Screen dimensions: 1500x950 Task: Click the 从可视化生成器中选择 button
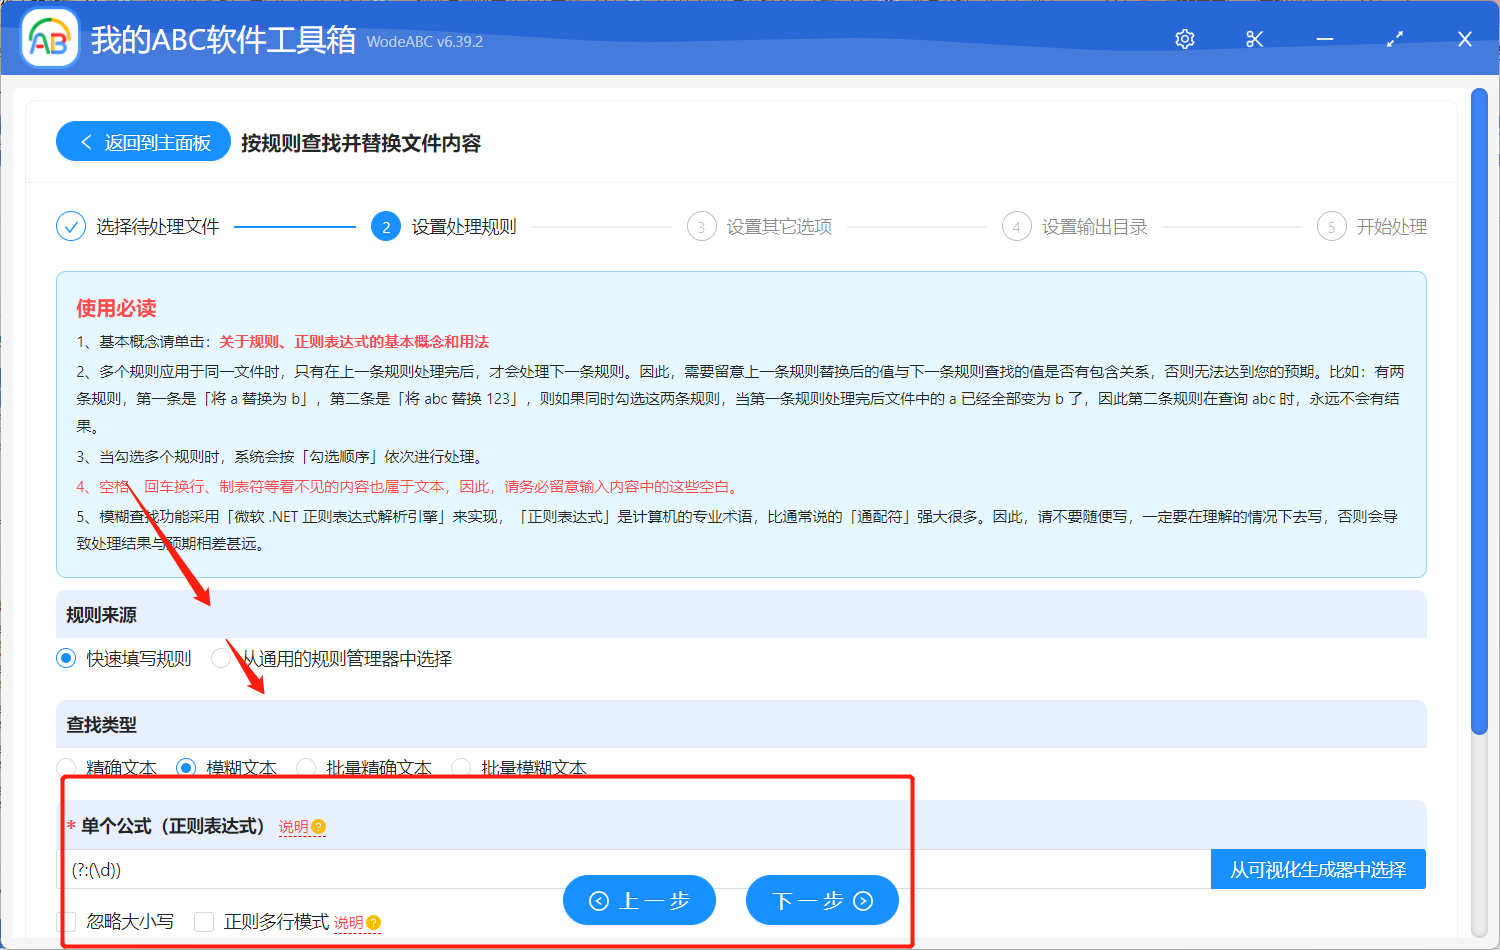tap(1318, 869)
